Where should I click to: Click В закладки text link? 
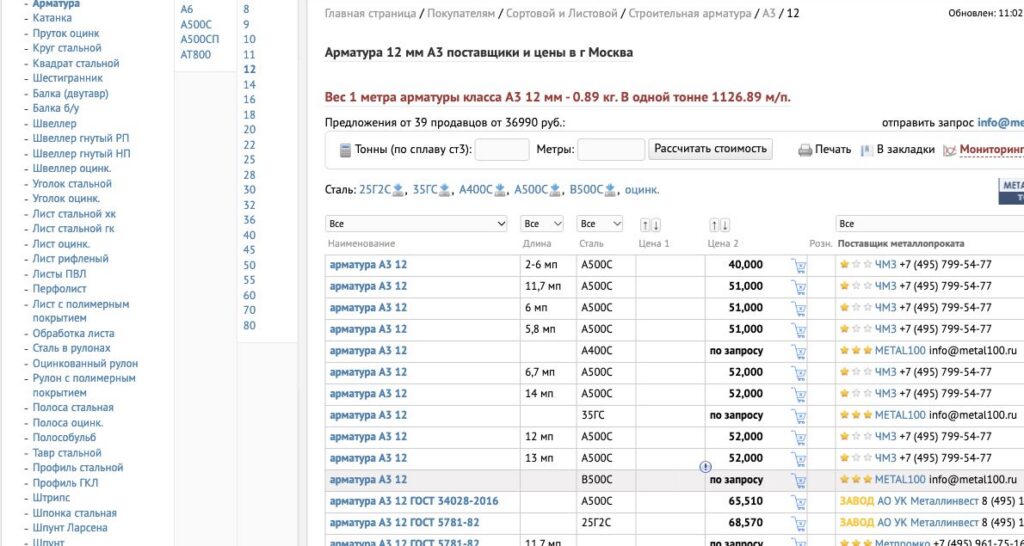click(906, 150)
